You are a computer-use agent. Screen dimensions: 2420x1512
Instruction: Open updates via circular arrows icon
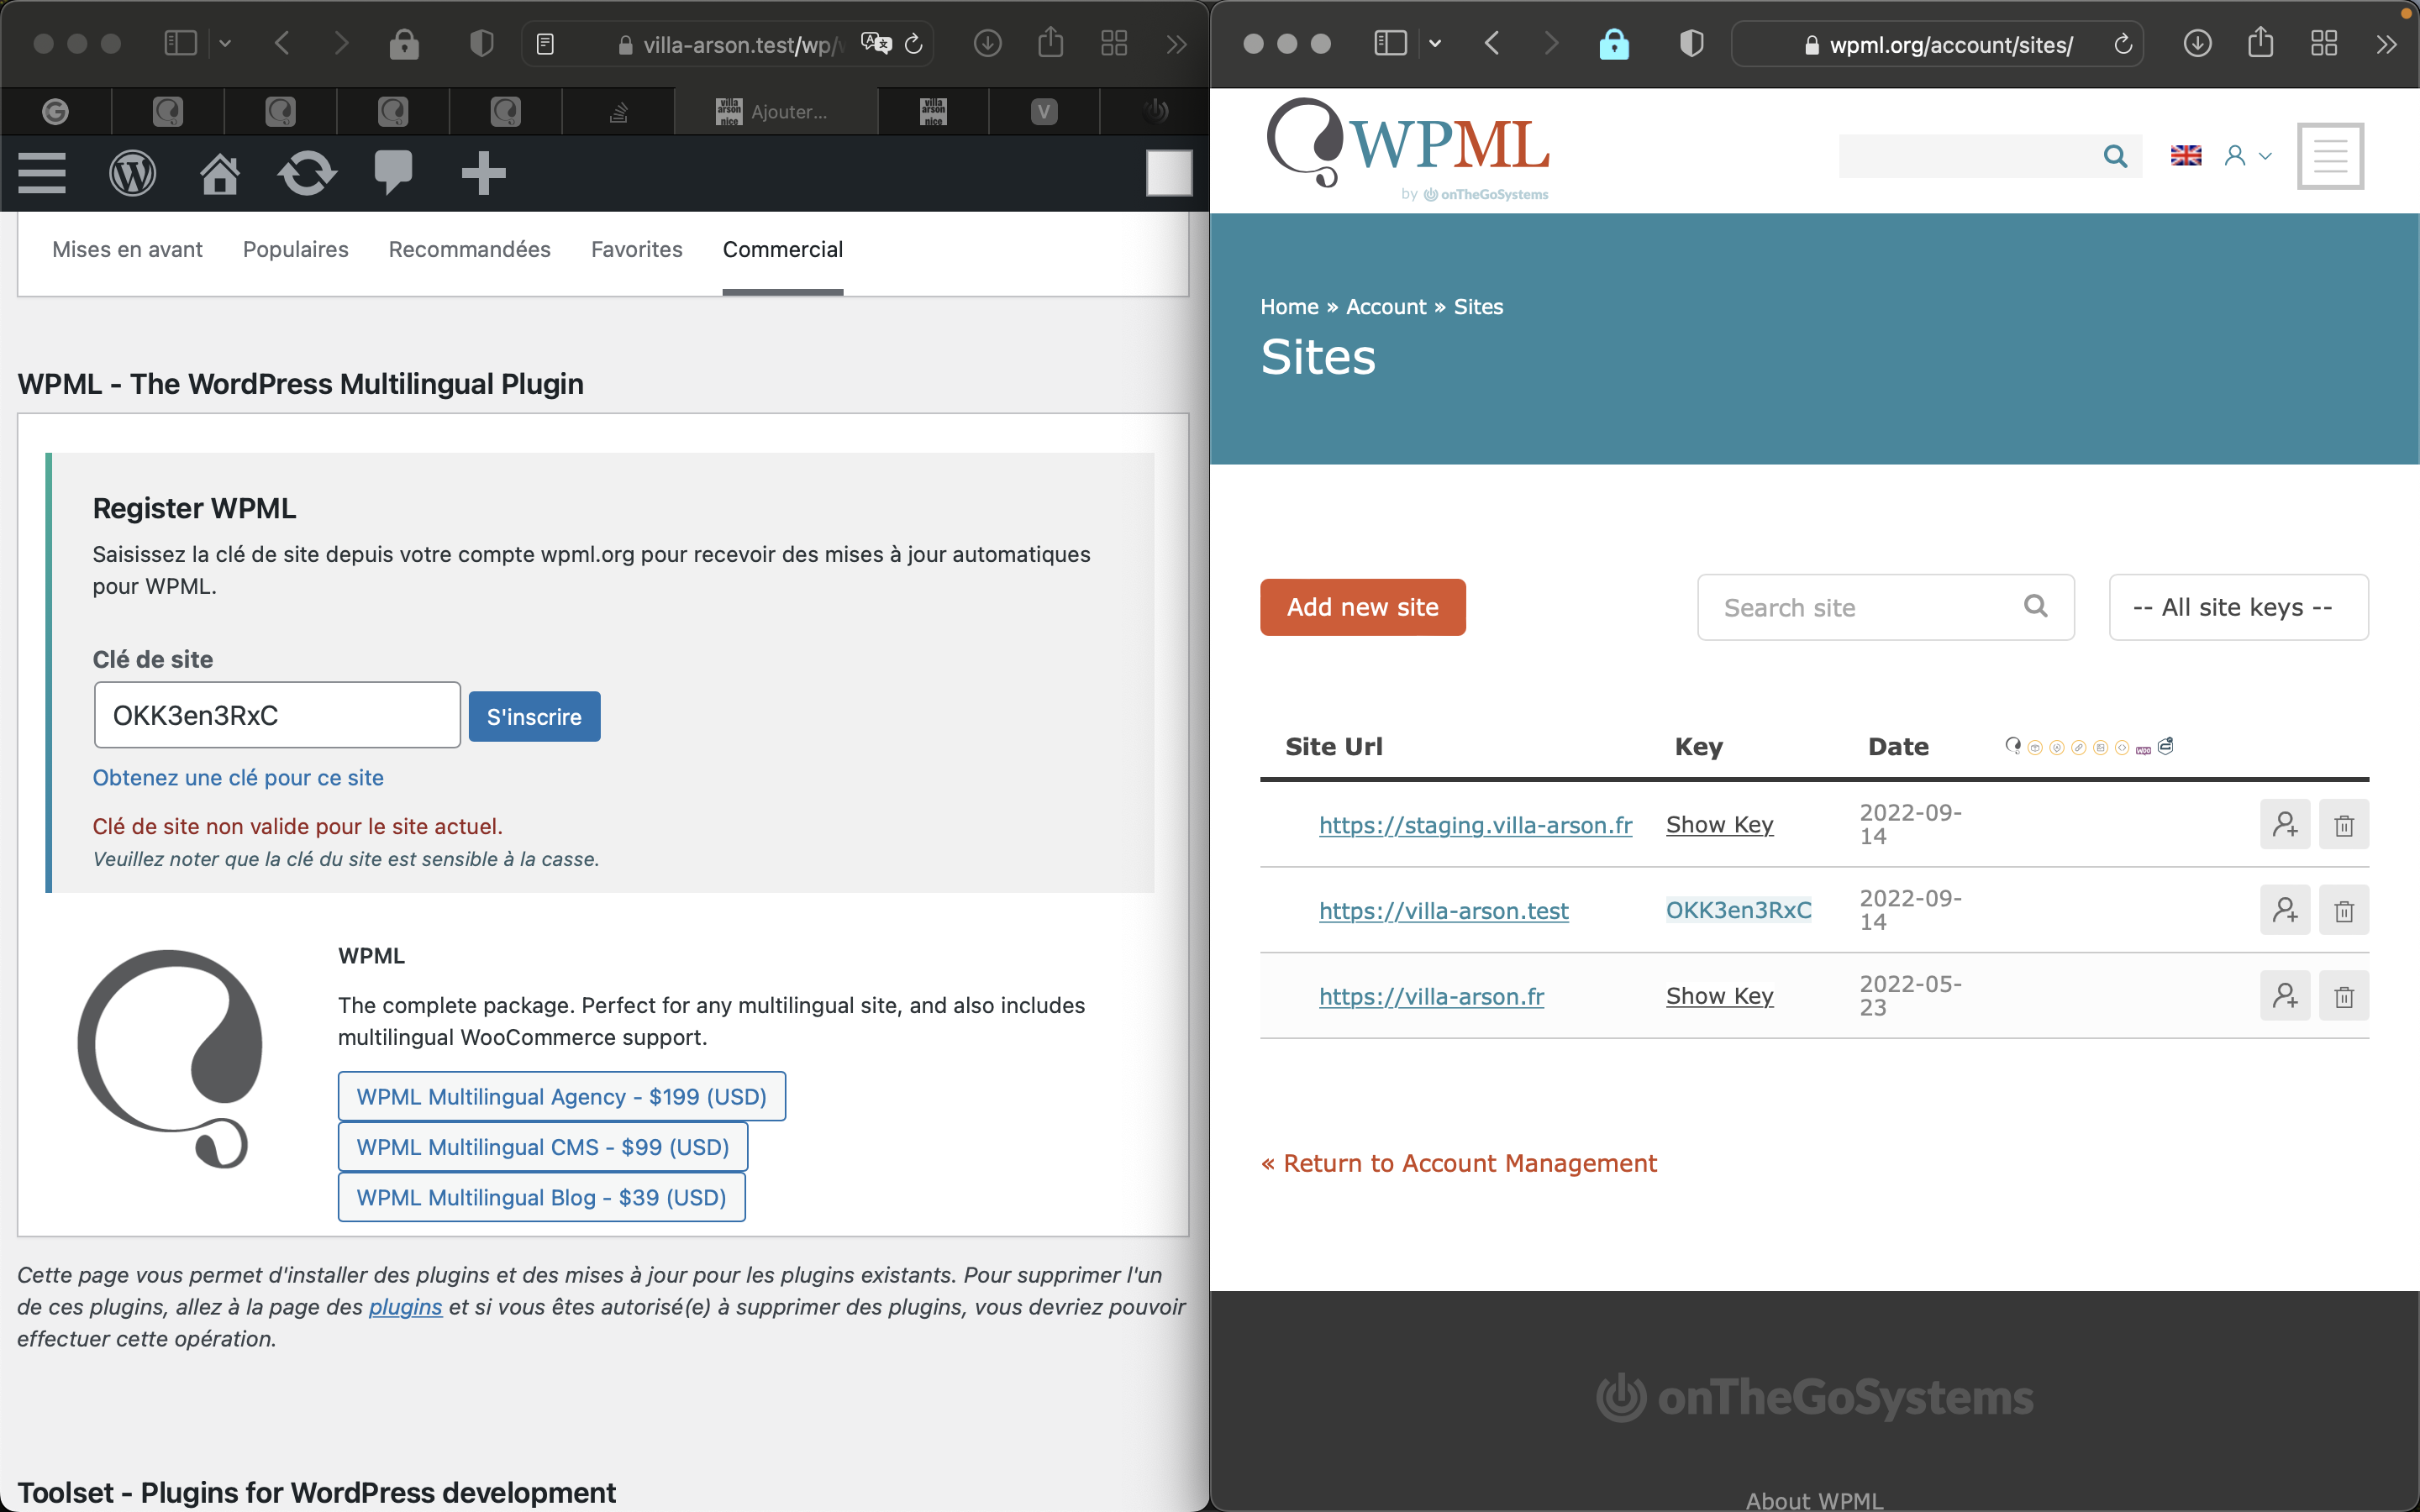[307, 173]
